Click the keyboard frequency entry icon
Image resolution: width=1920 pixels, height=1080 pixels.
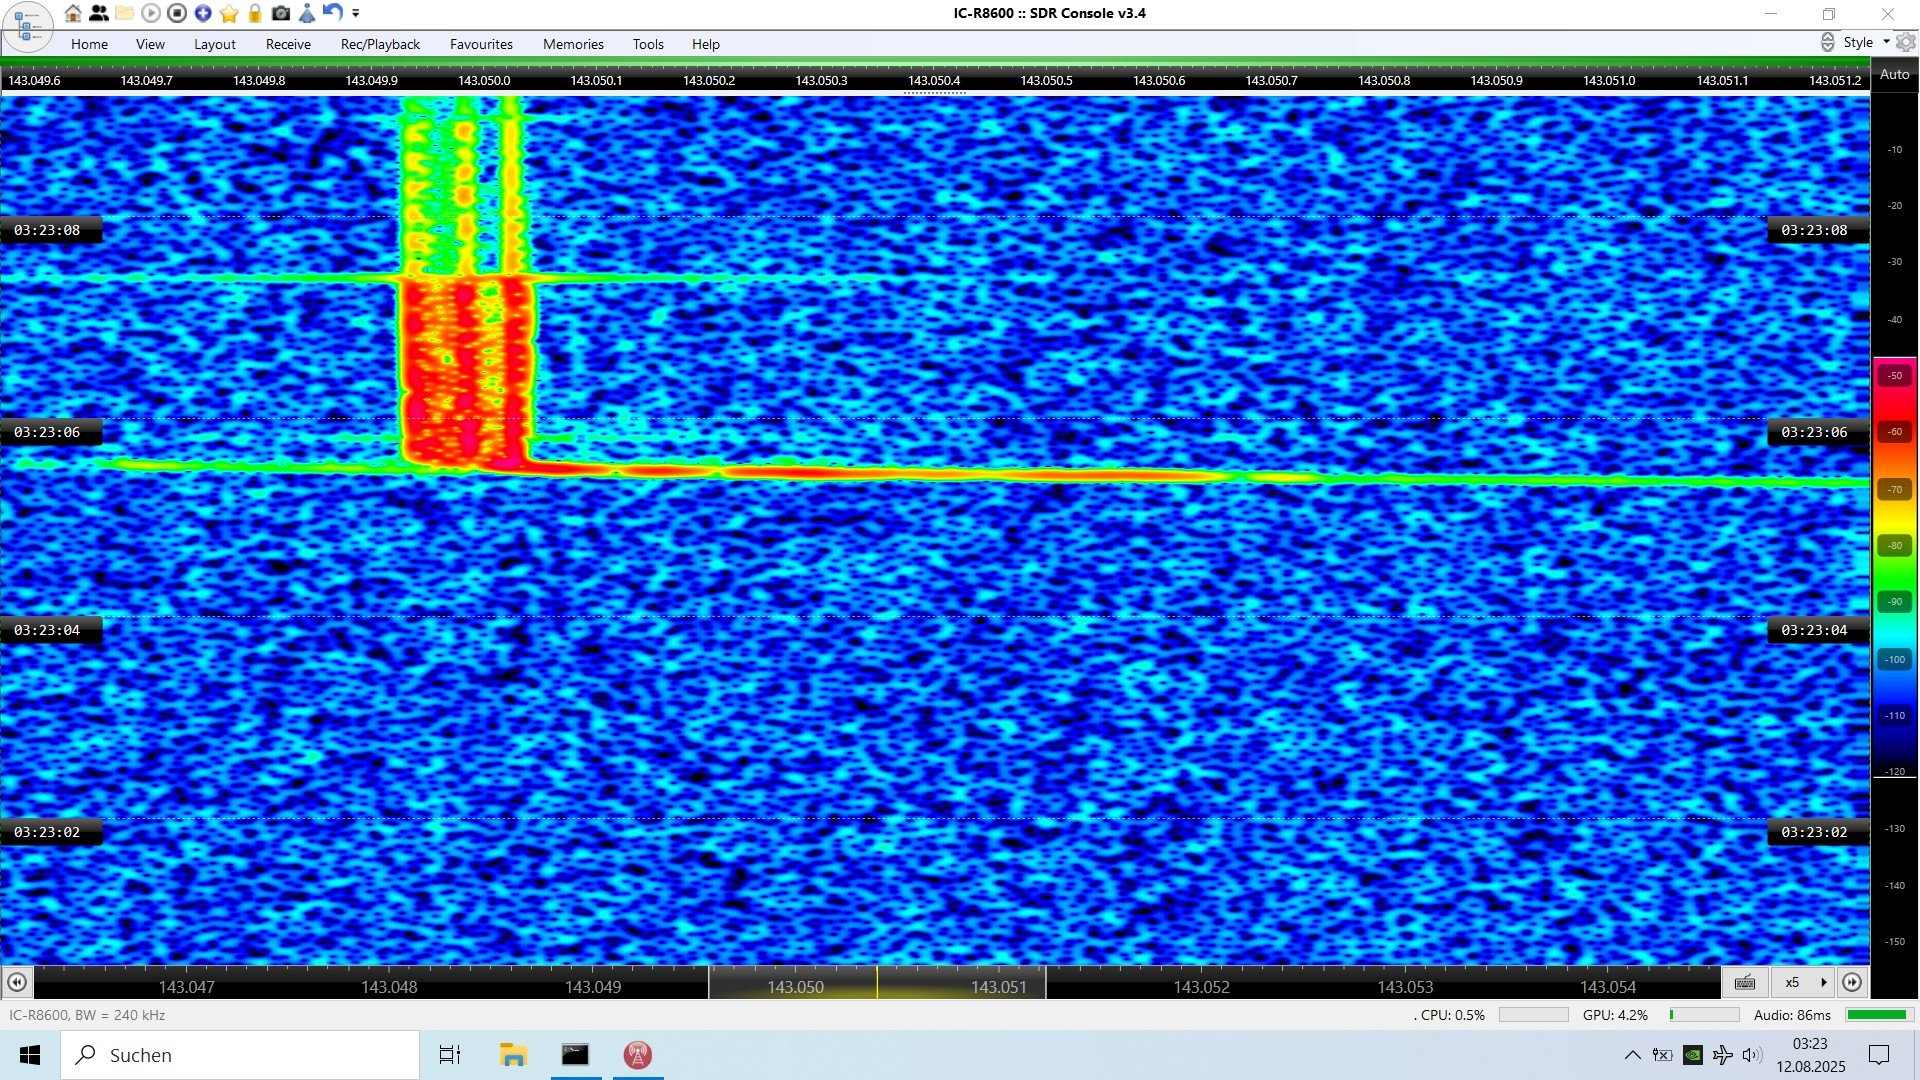1745,982
